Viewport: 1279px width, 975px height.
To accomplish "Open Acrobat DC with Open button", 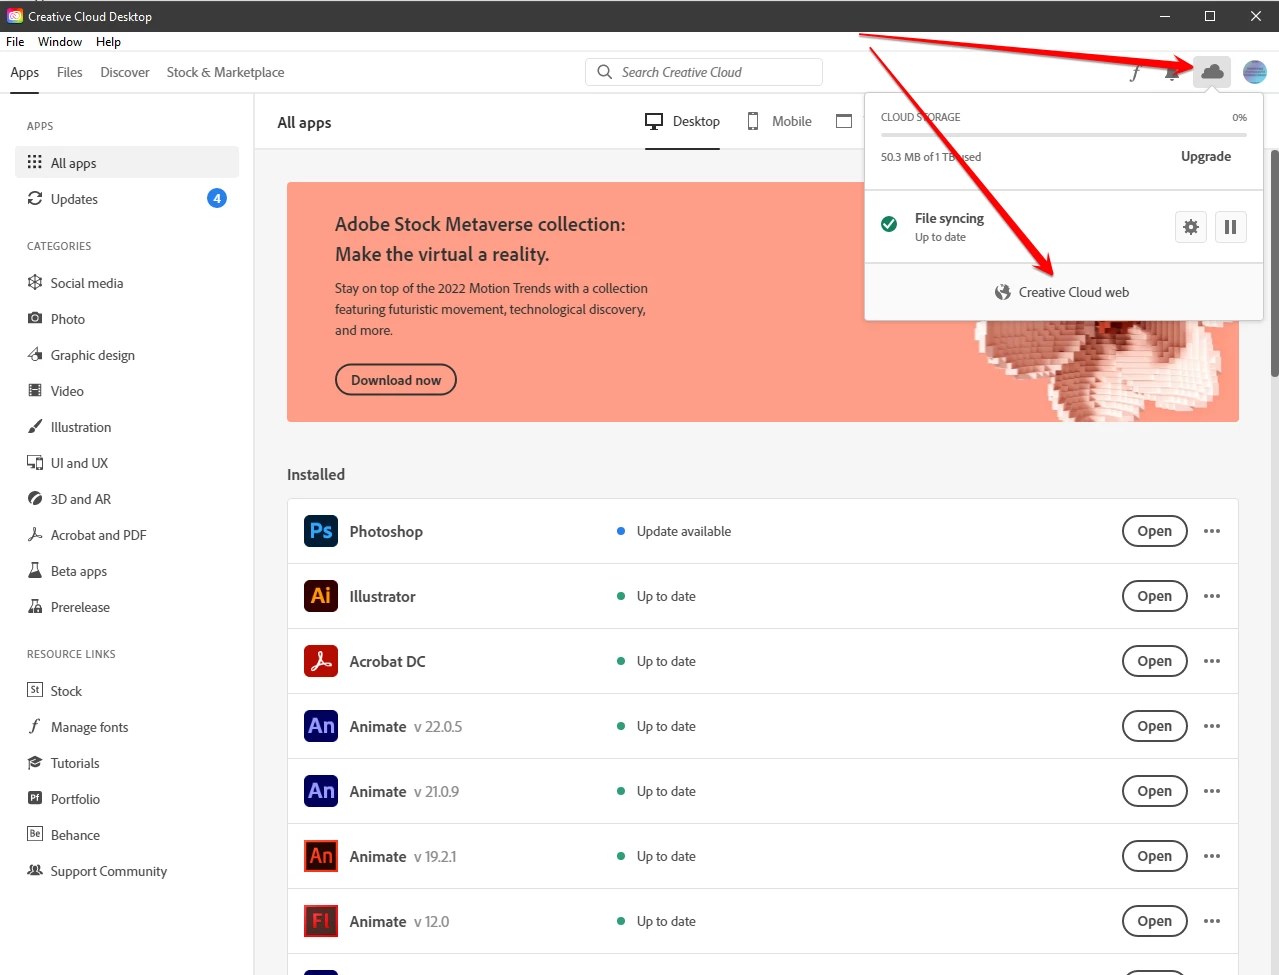I will (x=1155, y=661).
